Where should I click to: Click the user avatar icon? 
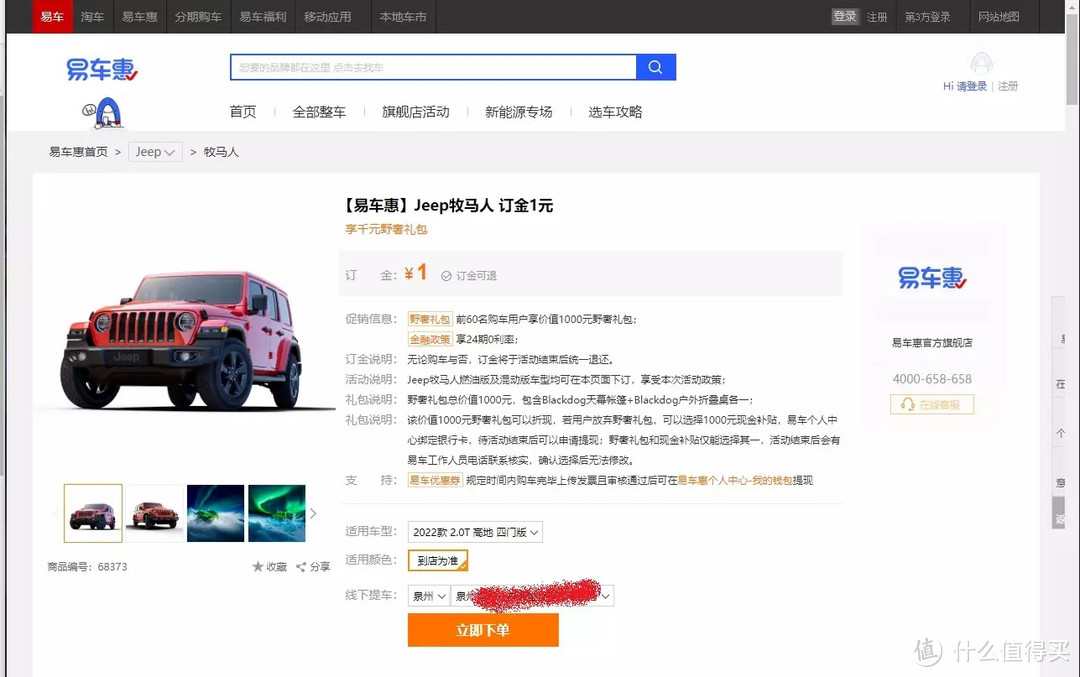pyautogui.click(x=982, y=63)
